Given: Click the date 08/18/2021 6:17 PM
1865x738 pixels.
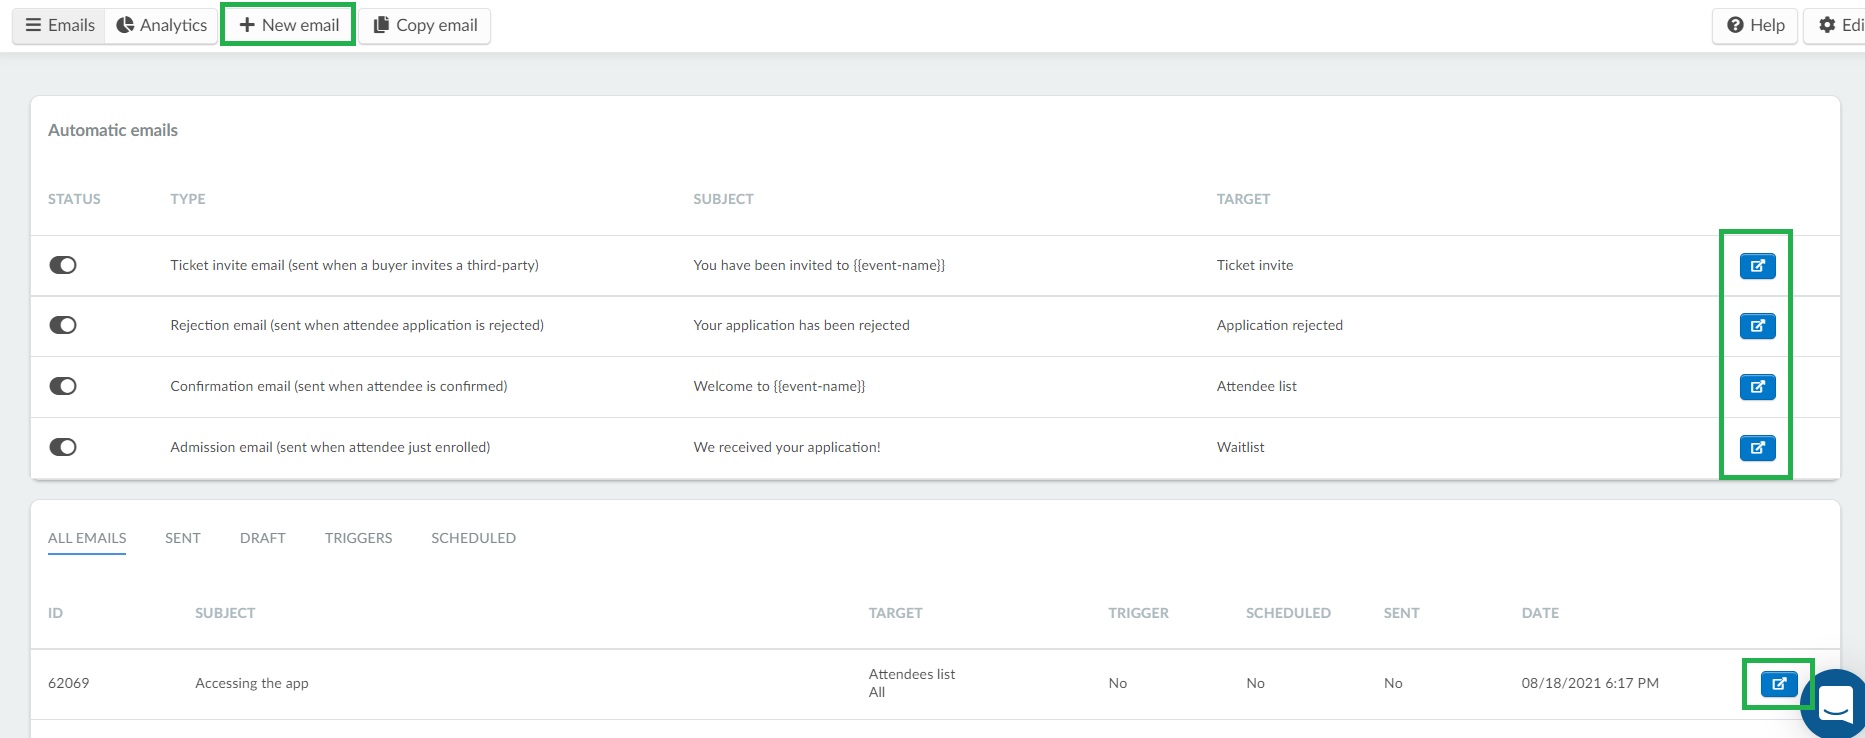Looking at the screenshot, I should (1590, 683).
